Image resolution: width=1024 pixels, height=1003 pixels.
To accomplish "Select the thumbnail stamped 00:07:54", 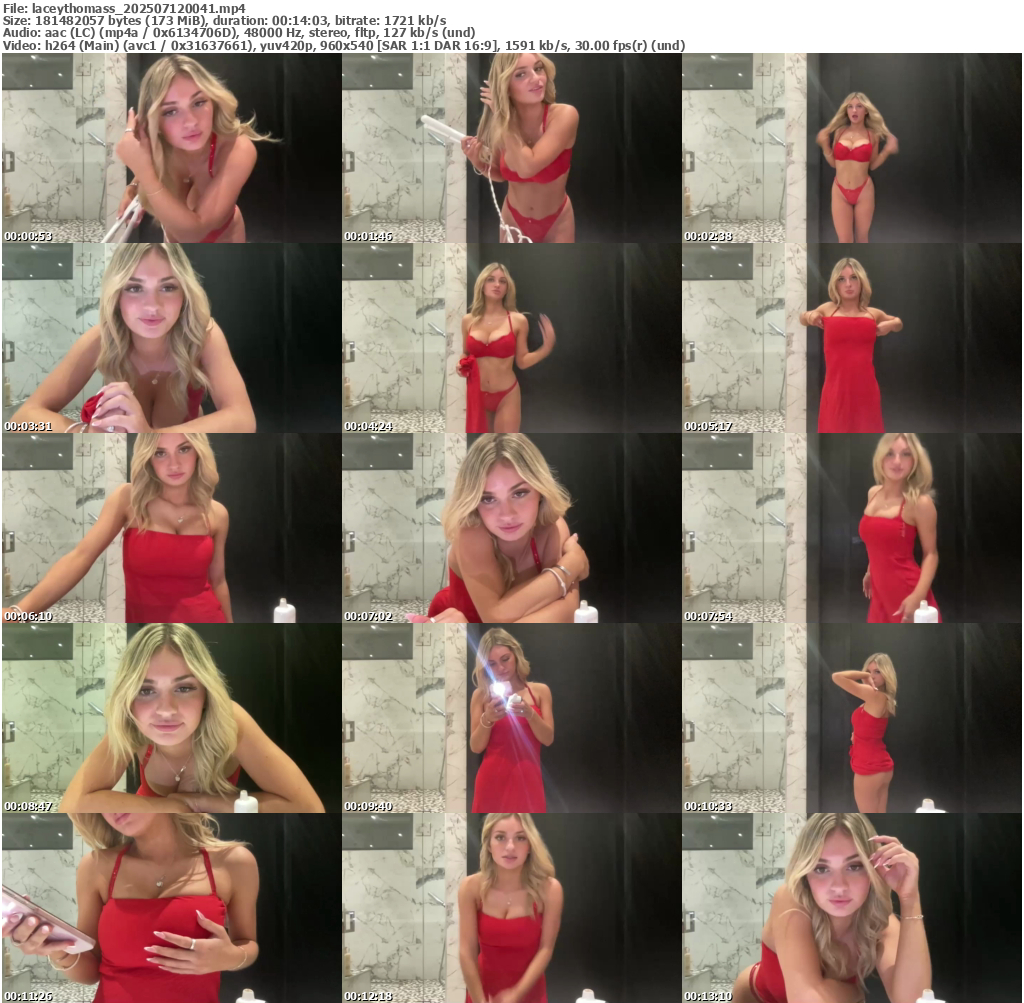I will [852, 528].
